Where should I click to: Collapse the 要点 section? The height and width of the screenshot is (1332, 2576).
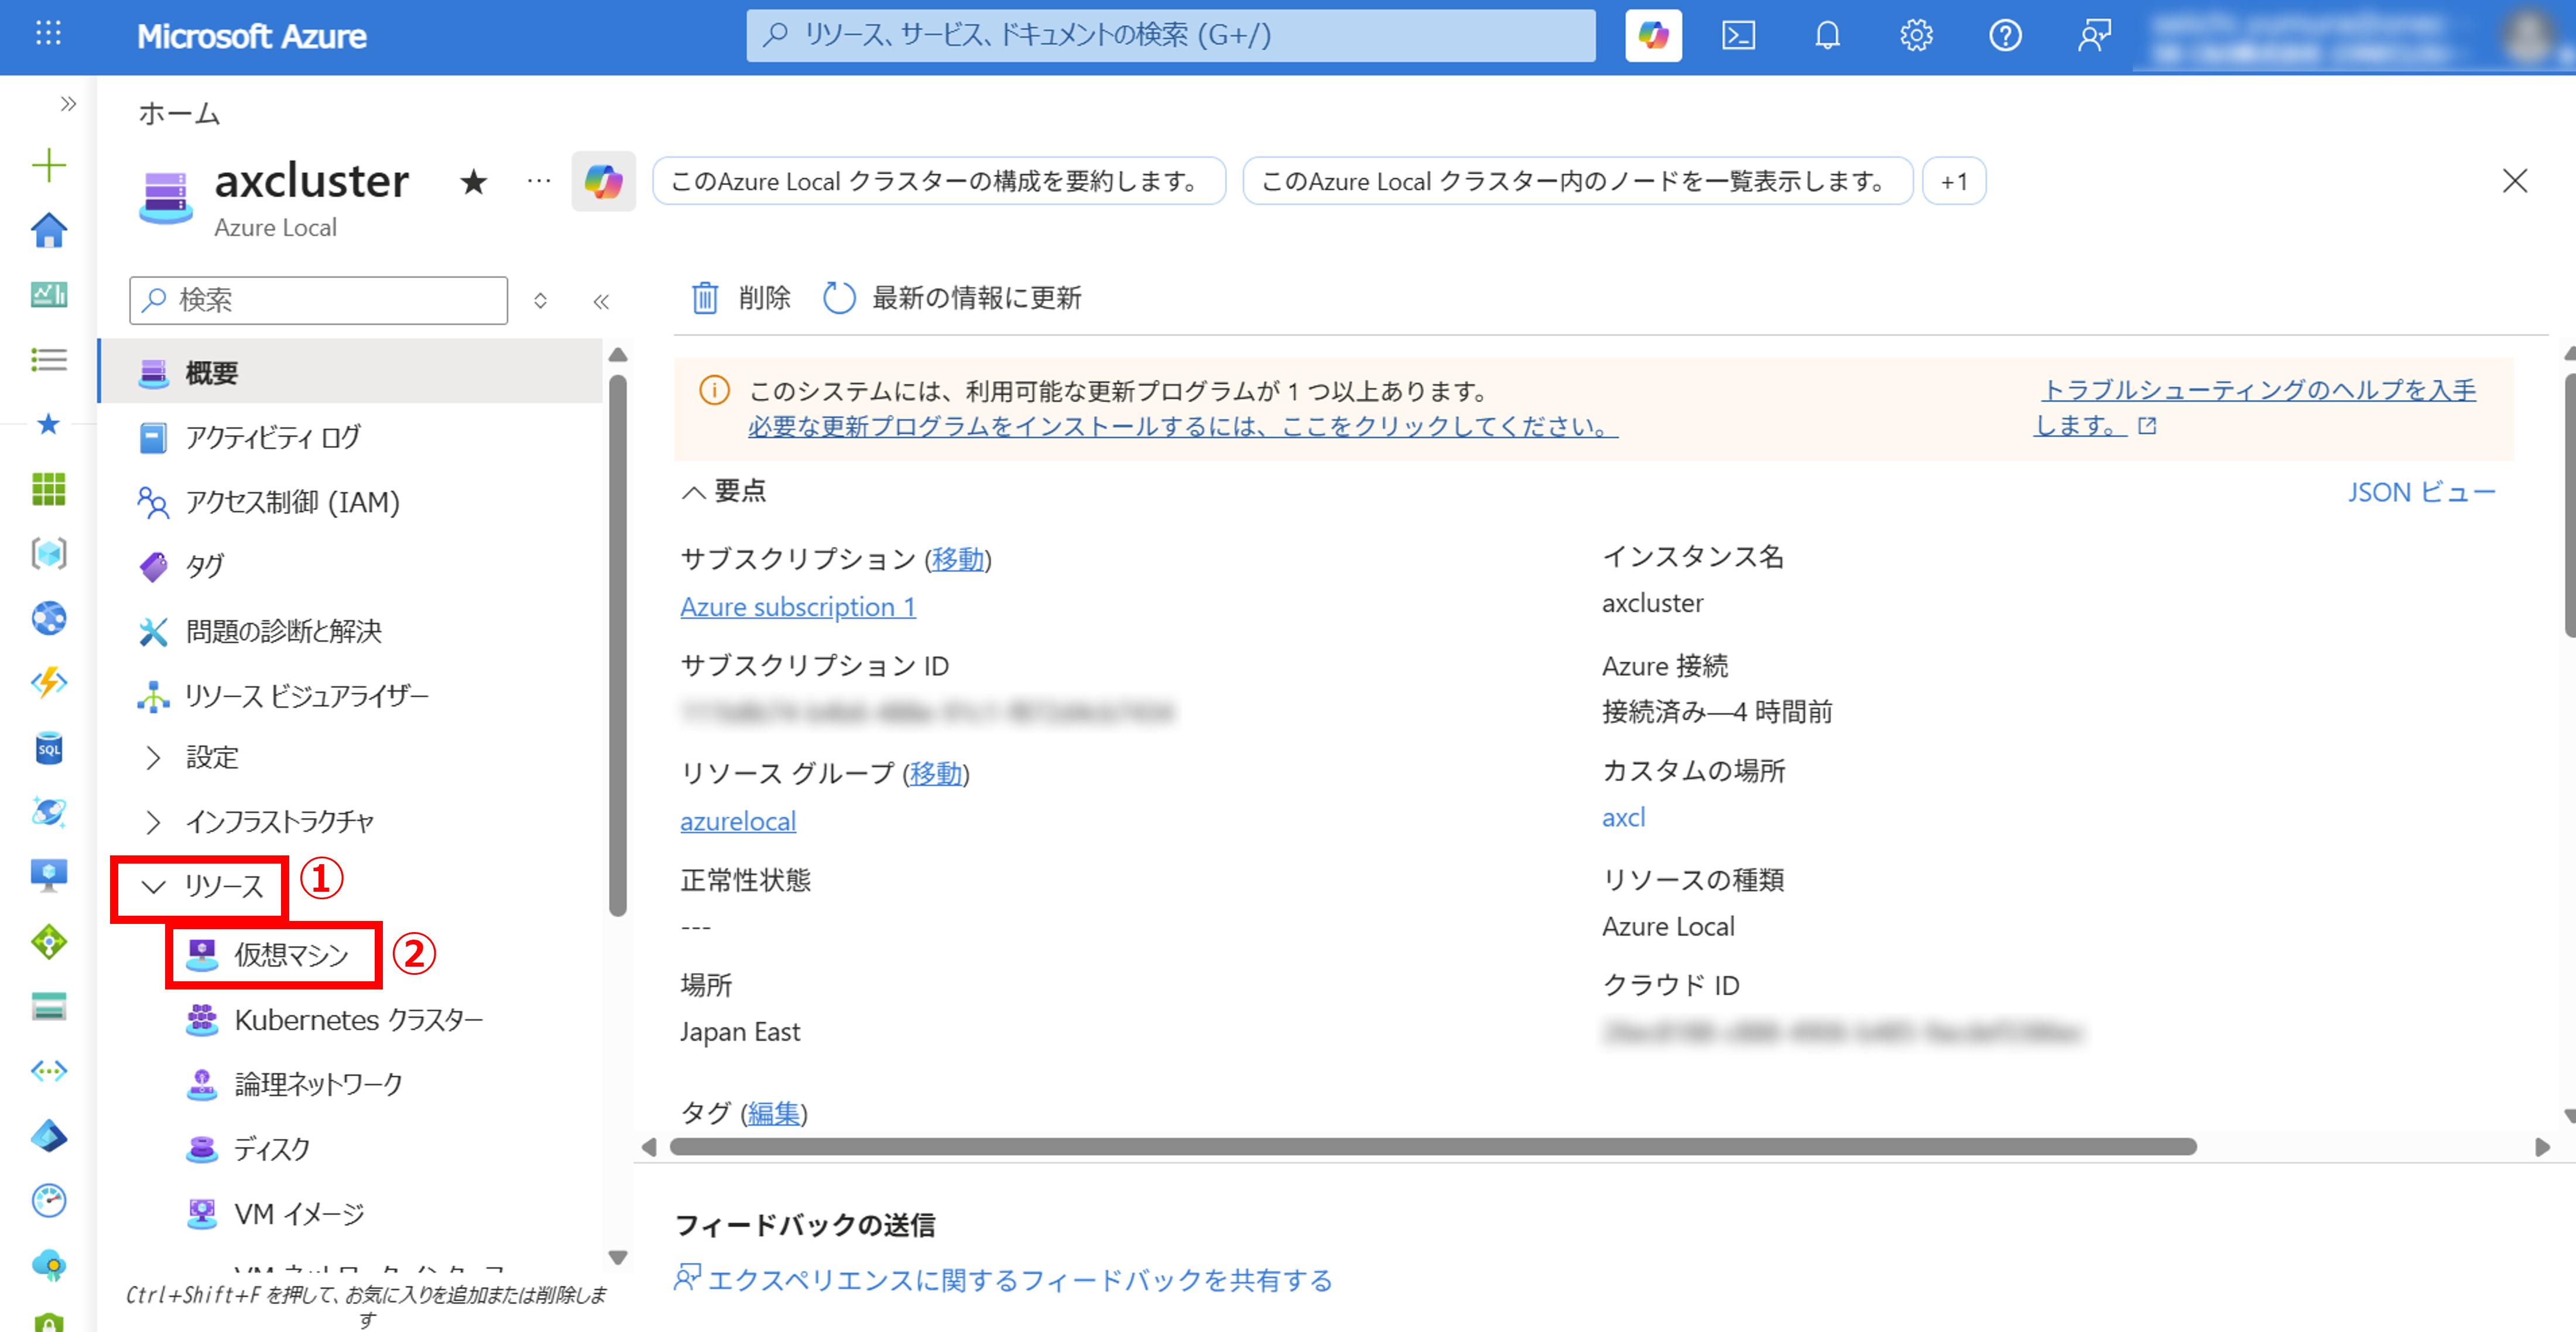[x=724, y=491]
